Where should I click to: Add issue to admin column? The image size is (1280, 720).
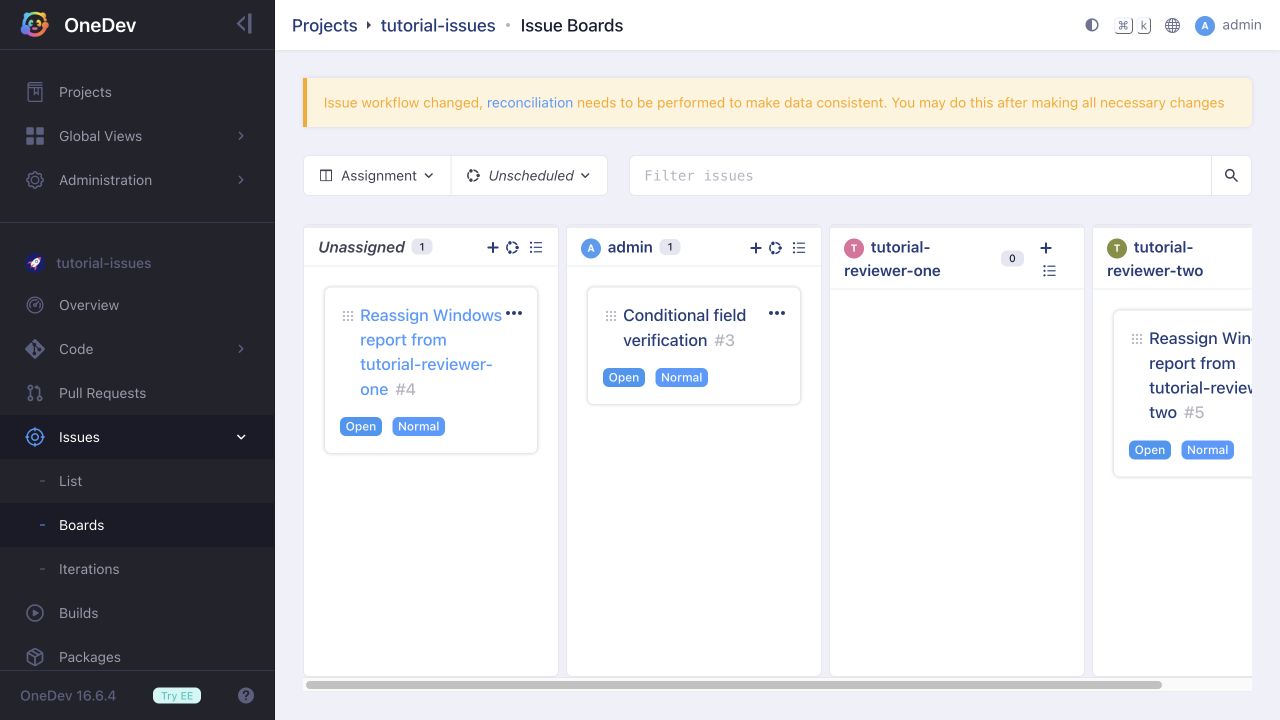tap(755, 247)
